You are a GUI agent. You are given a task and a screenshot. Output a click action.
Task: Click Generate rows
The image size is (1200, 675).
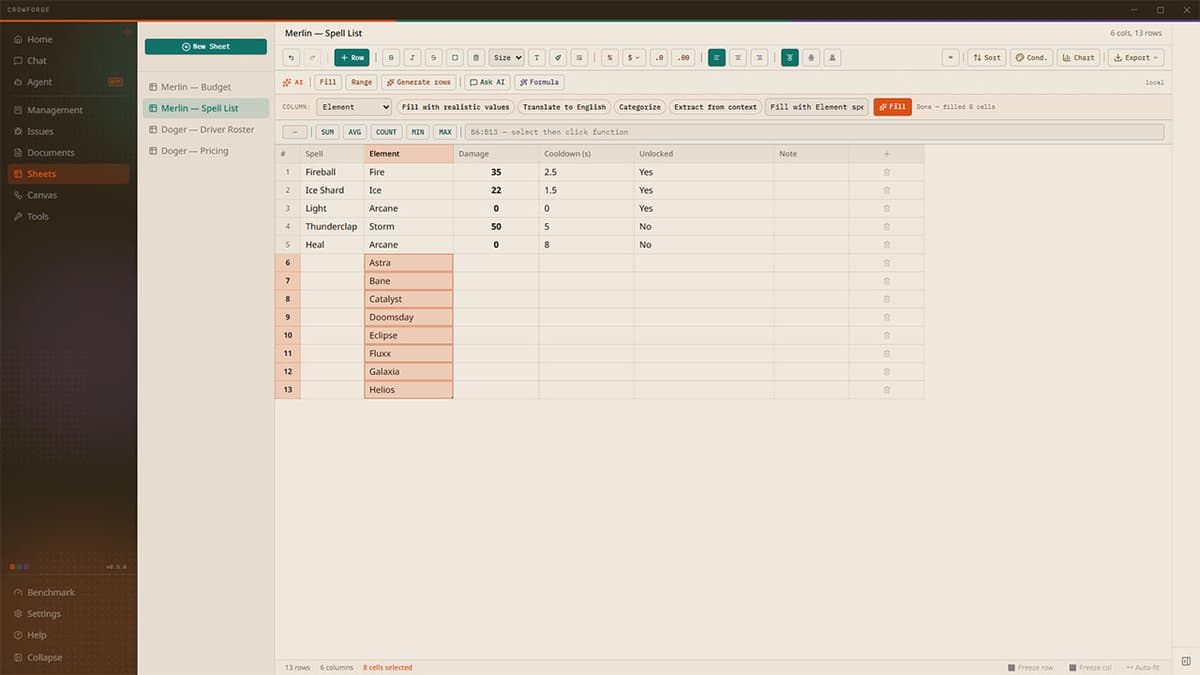(418, 82)
